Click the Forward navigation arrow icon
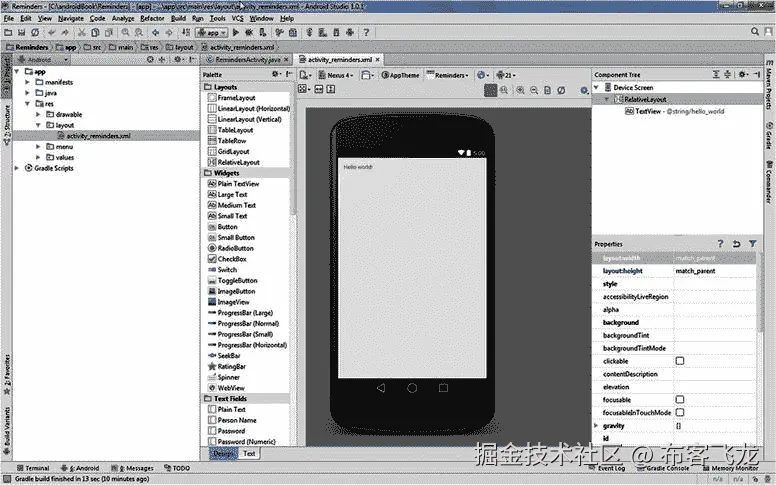Viewport: 776px width, 485px height. [169, 33]
